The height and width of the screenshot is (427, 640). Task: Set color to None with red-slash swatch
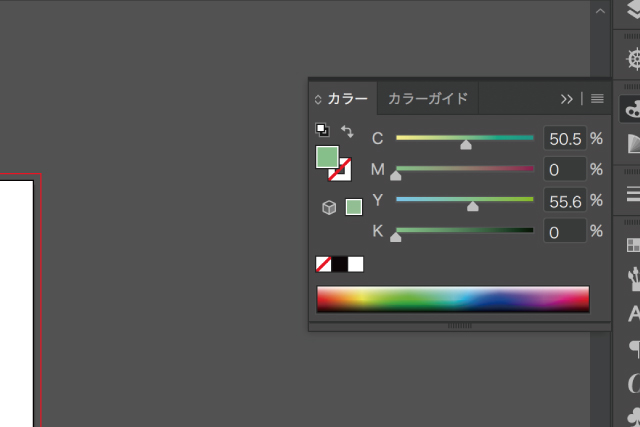pyautogui.click(x=324, y=264)
